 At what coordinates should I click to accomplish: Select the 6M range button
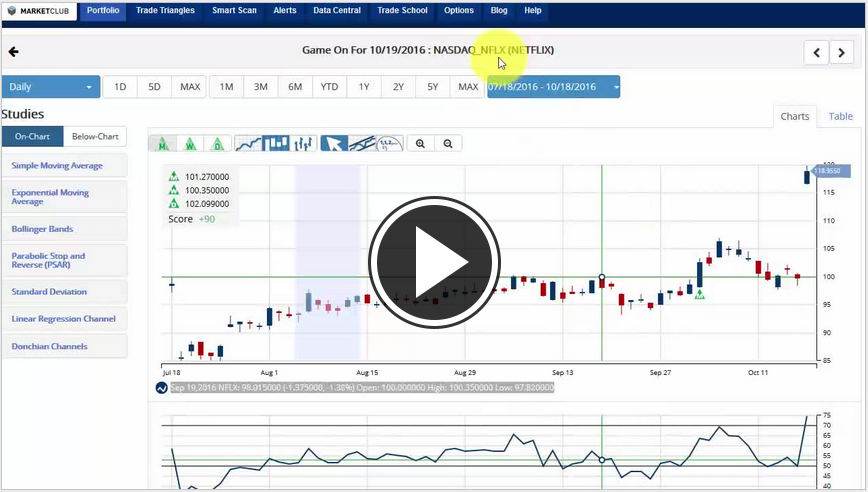click(x=295, y=87)
